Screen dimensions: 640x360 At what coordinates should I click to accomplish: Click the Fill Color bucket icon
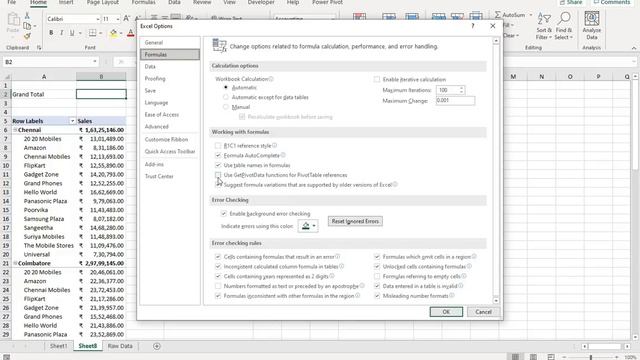[x=113, y=33]
